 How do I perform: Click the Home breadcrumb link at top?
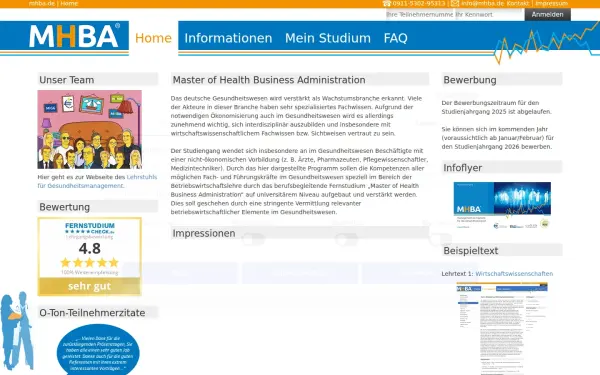[69, 3]
